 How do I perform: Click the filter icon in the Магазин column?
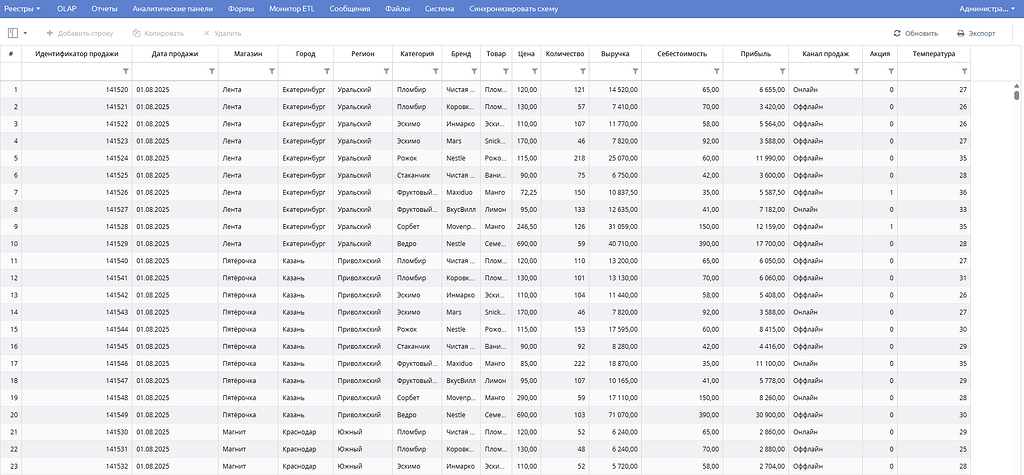pyautogui.click(x=272, y=71)
